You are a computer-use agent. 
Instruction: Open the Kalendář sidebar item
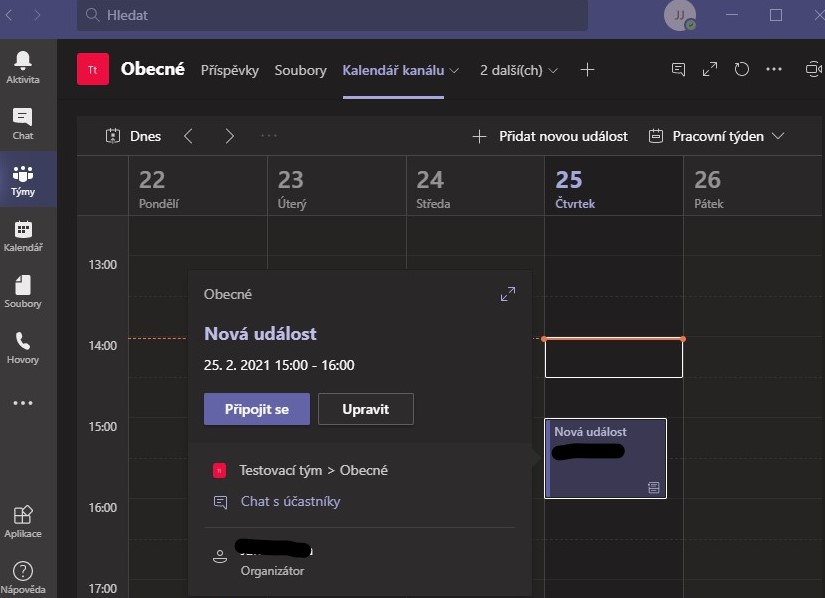click(x=23, y=236)
